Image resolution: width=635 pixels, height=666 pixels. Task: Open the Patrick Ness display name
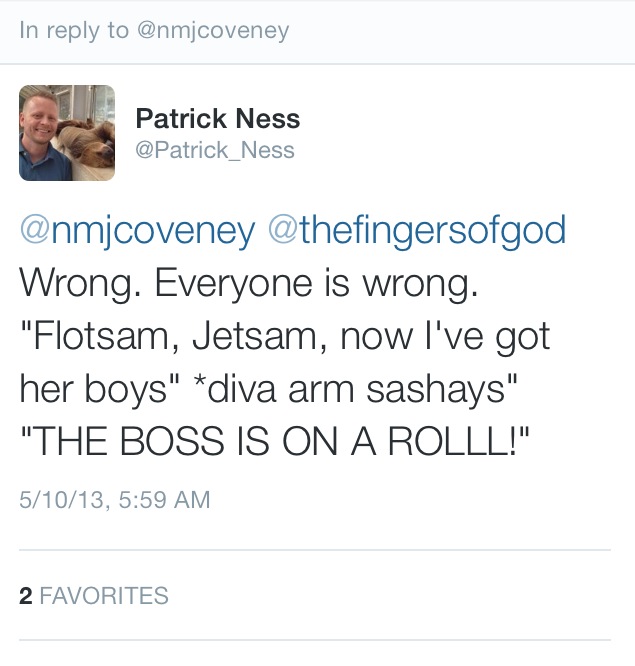[x=217, y=119]
